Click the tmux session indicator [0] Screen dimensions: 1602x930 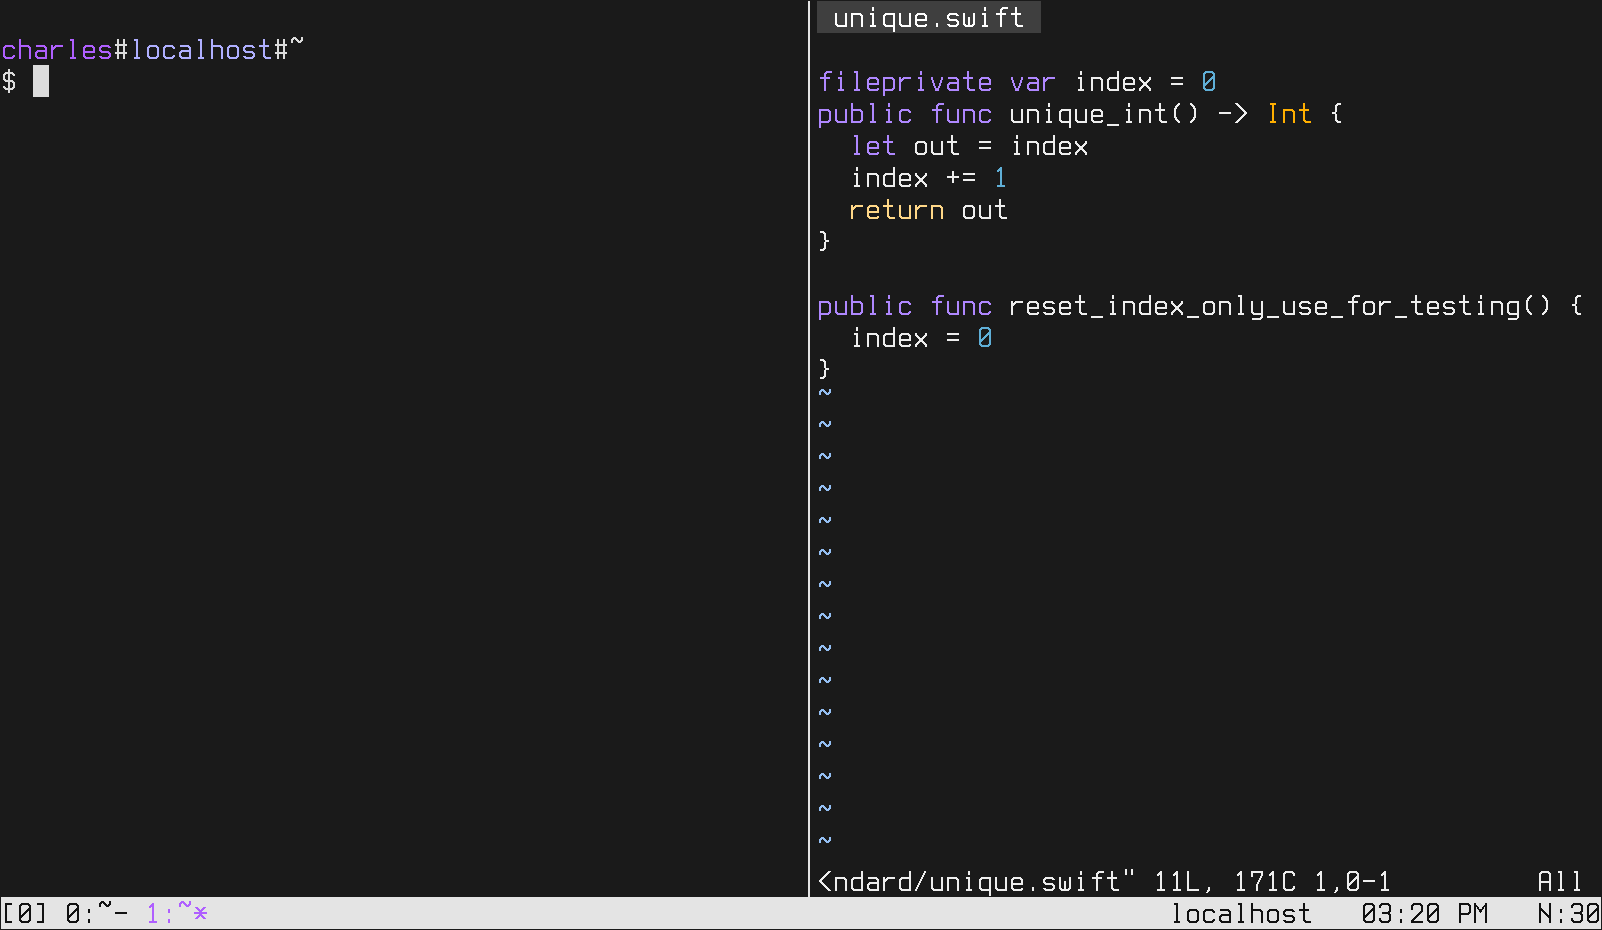[24, 913]
